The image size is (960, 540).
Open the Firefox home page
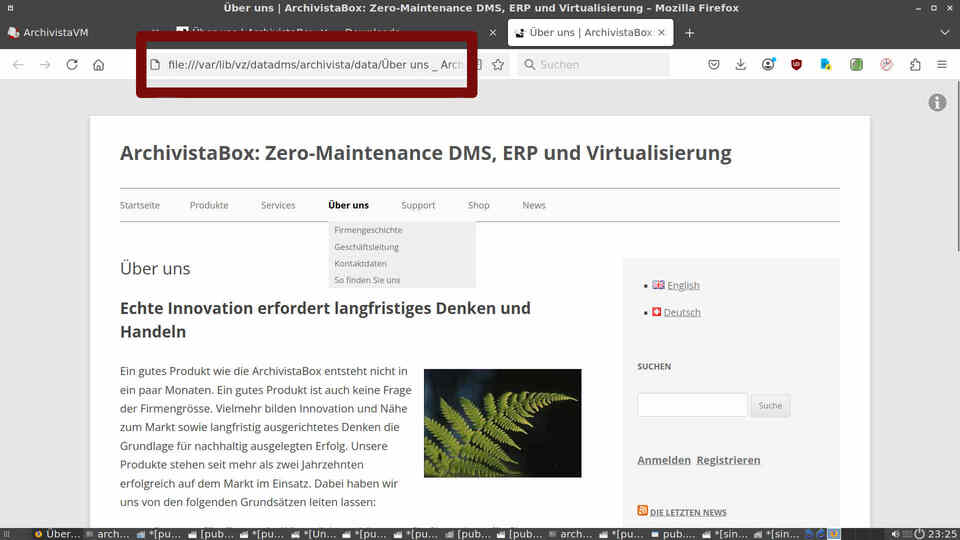(x=99, y=64)
